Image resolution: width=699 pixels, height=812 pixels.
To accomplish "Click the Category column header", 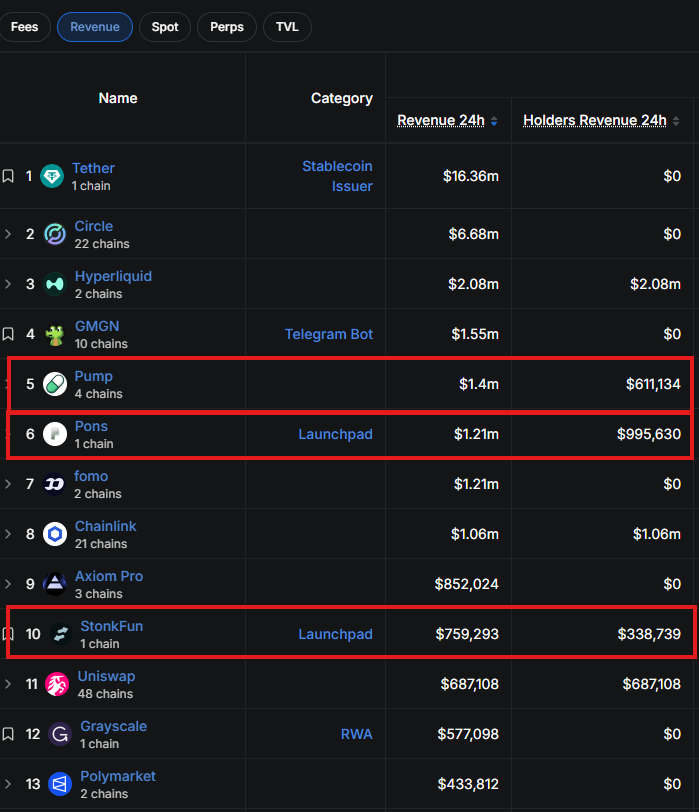I will 342,98.
